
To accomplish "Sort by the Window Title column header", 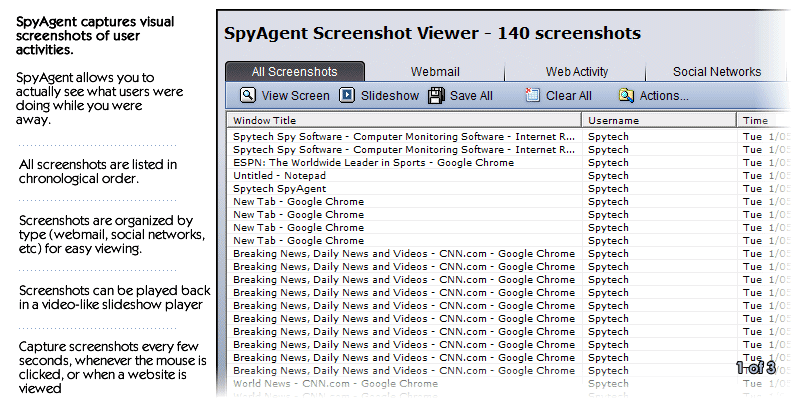I will [404, 120].
